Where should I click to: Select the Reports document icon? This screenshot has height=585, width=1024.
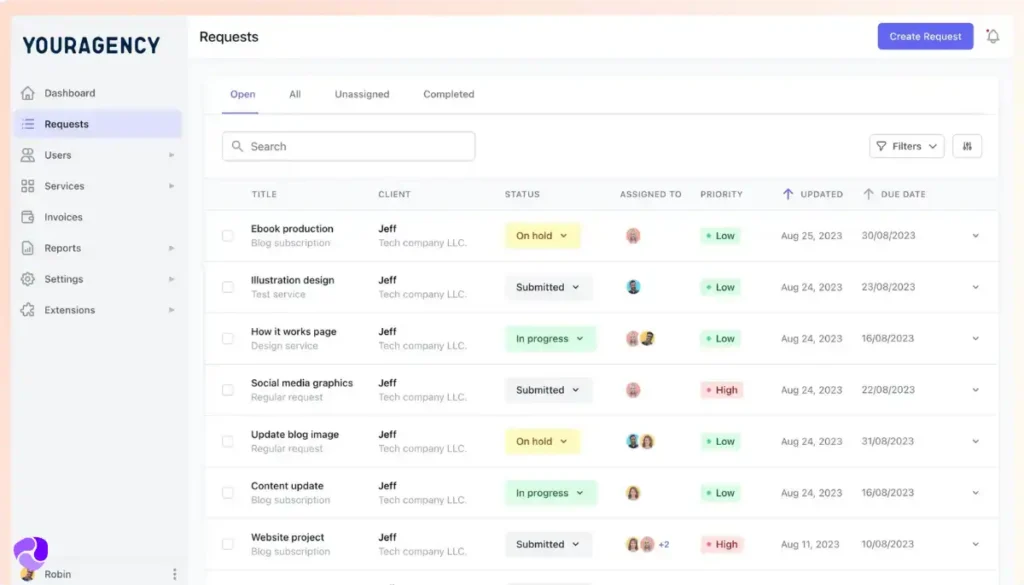pyautogui.click(x=28, y=248)
